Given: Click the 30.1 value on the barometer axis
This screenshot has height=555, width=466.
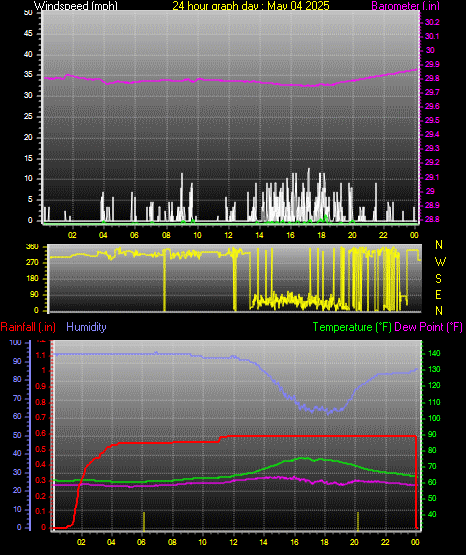Looking at the screenshot, I should click(x=432, y=36).
